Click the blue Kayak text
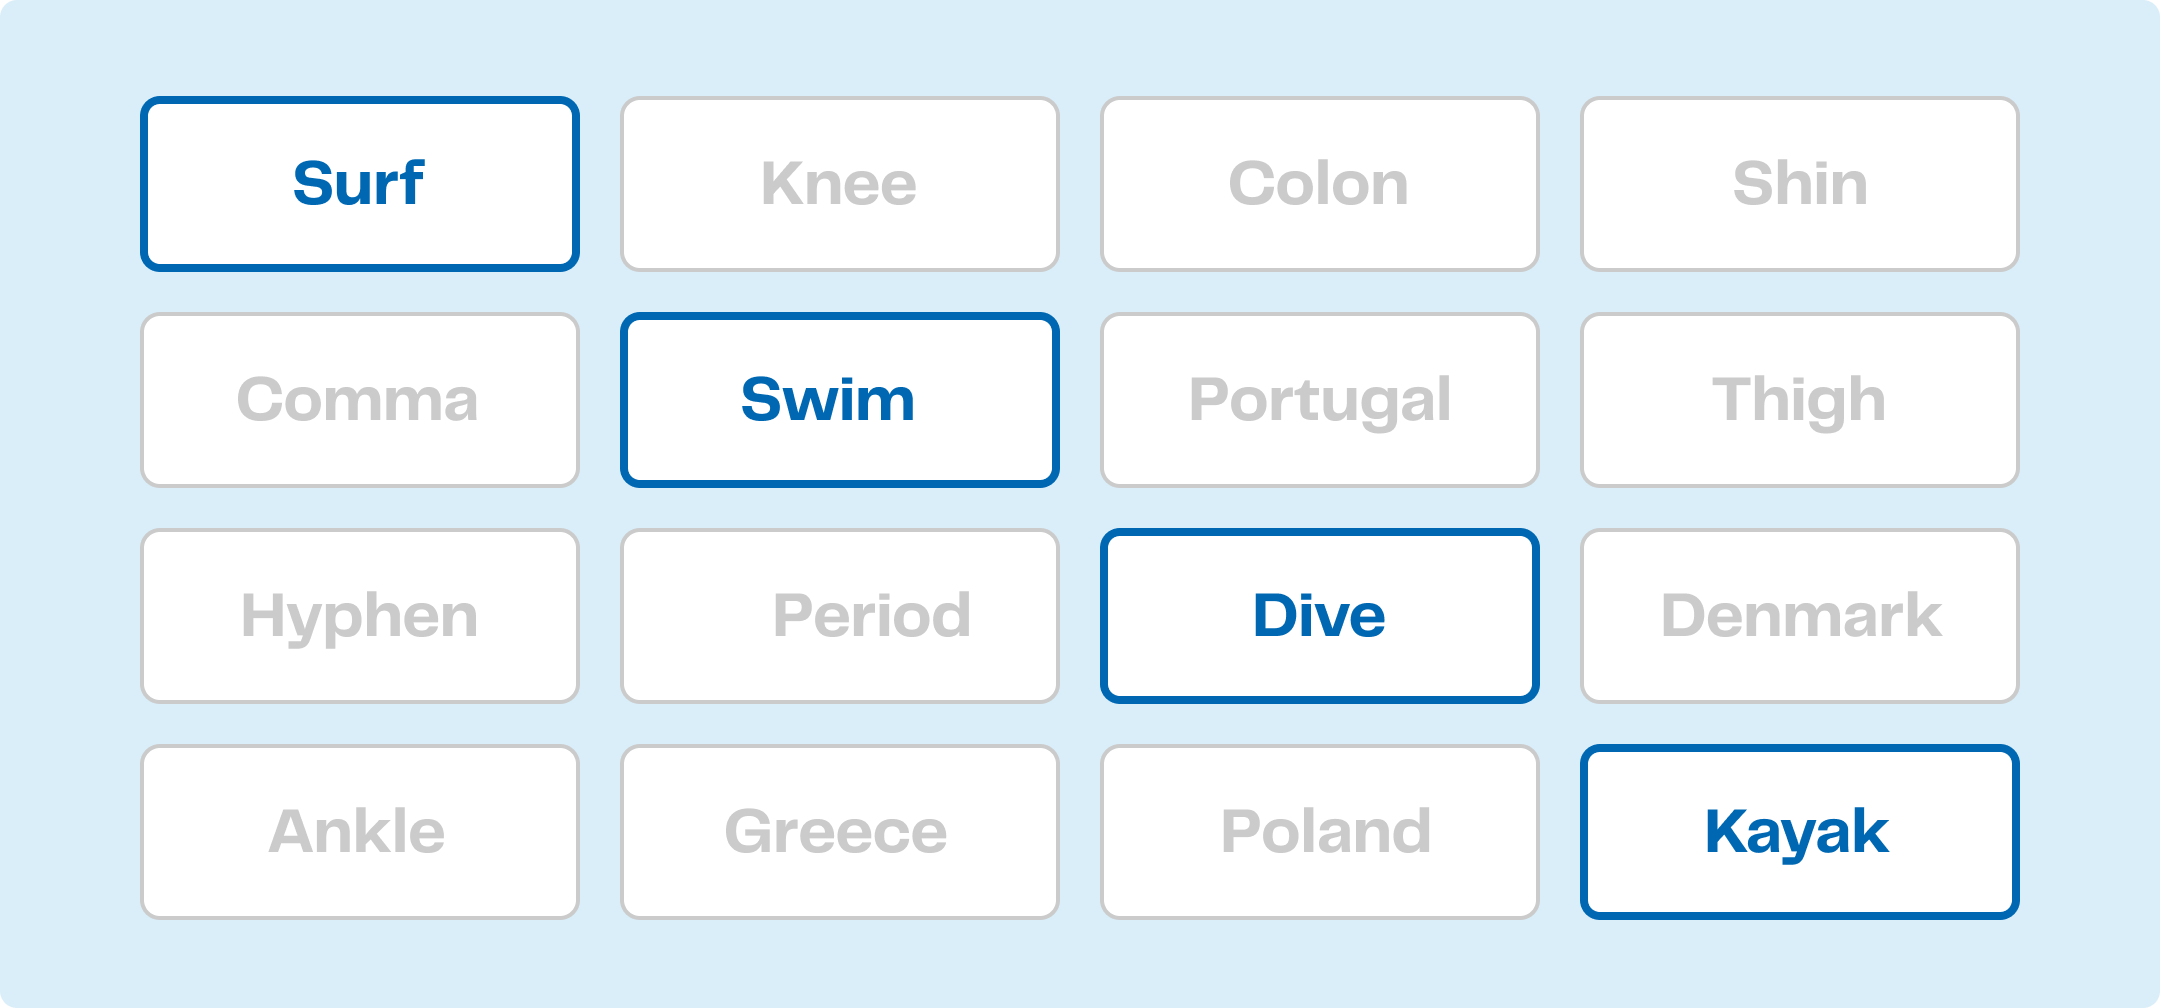This screenshot has height=1008, width=2160. click(x=1797, y=833)
